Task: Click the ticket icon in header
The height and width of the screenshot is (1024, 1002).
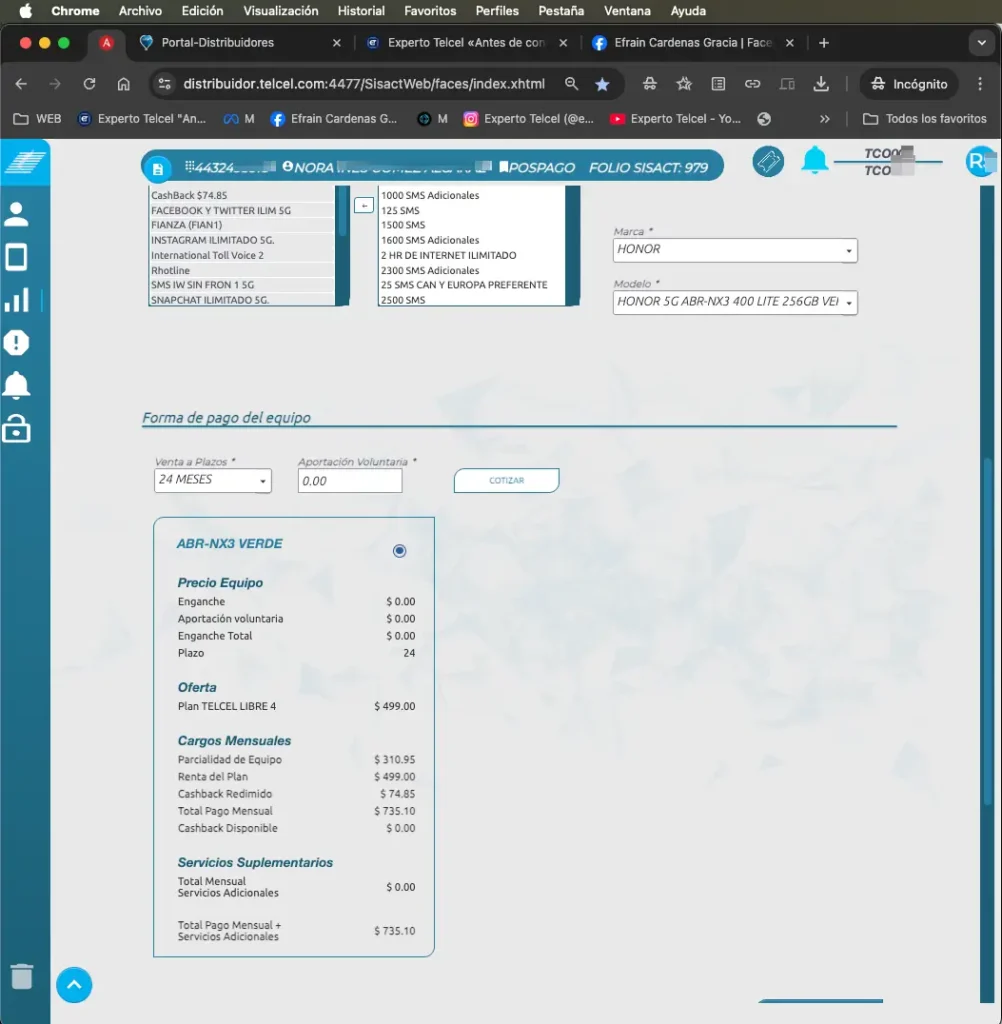Action: pyautogui.click(x=768, y=161)
